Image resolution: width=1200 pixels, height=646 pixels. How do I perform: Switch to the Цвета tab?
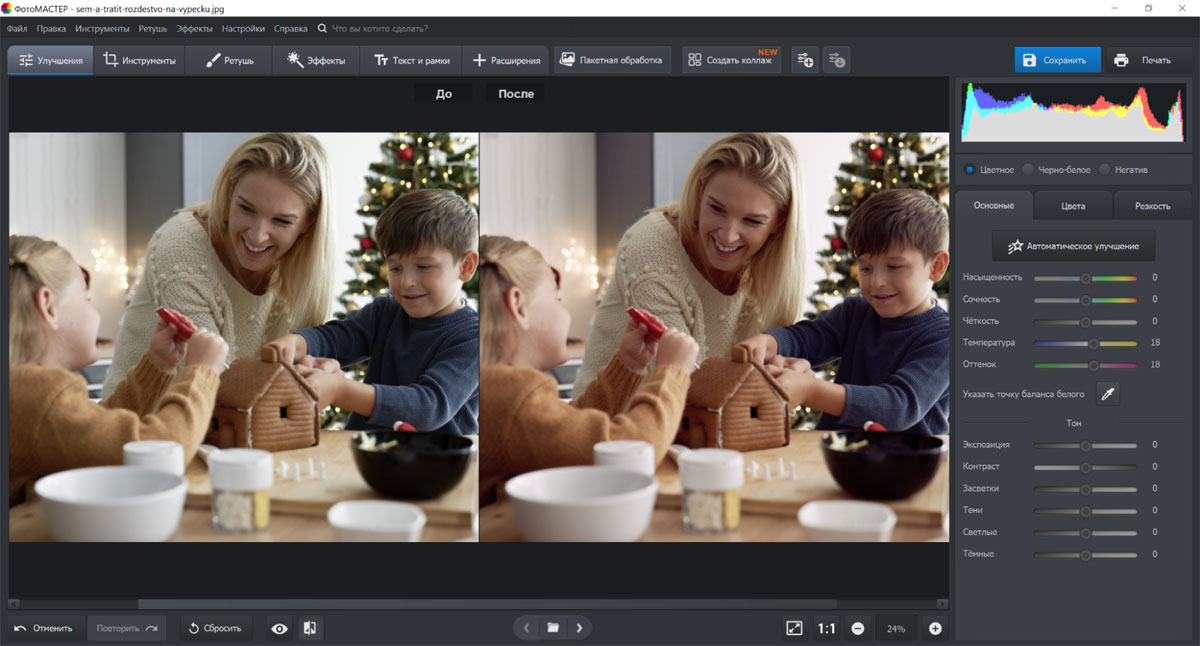[x=1073, y=206]
